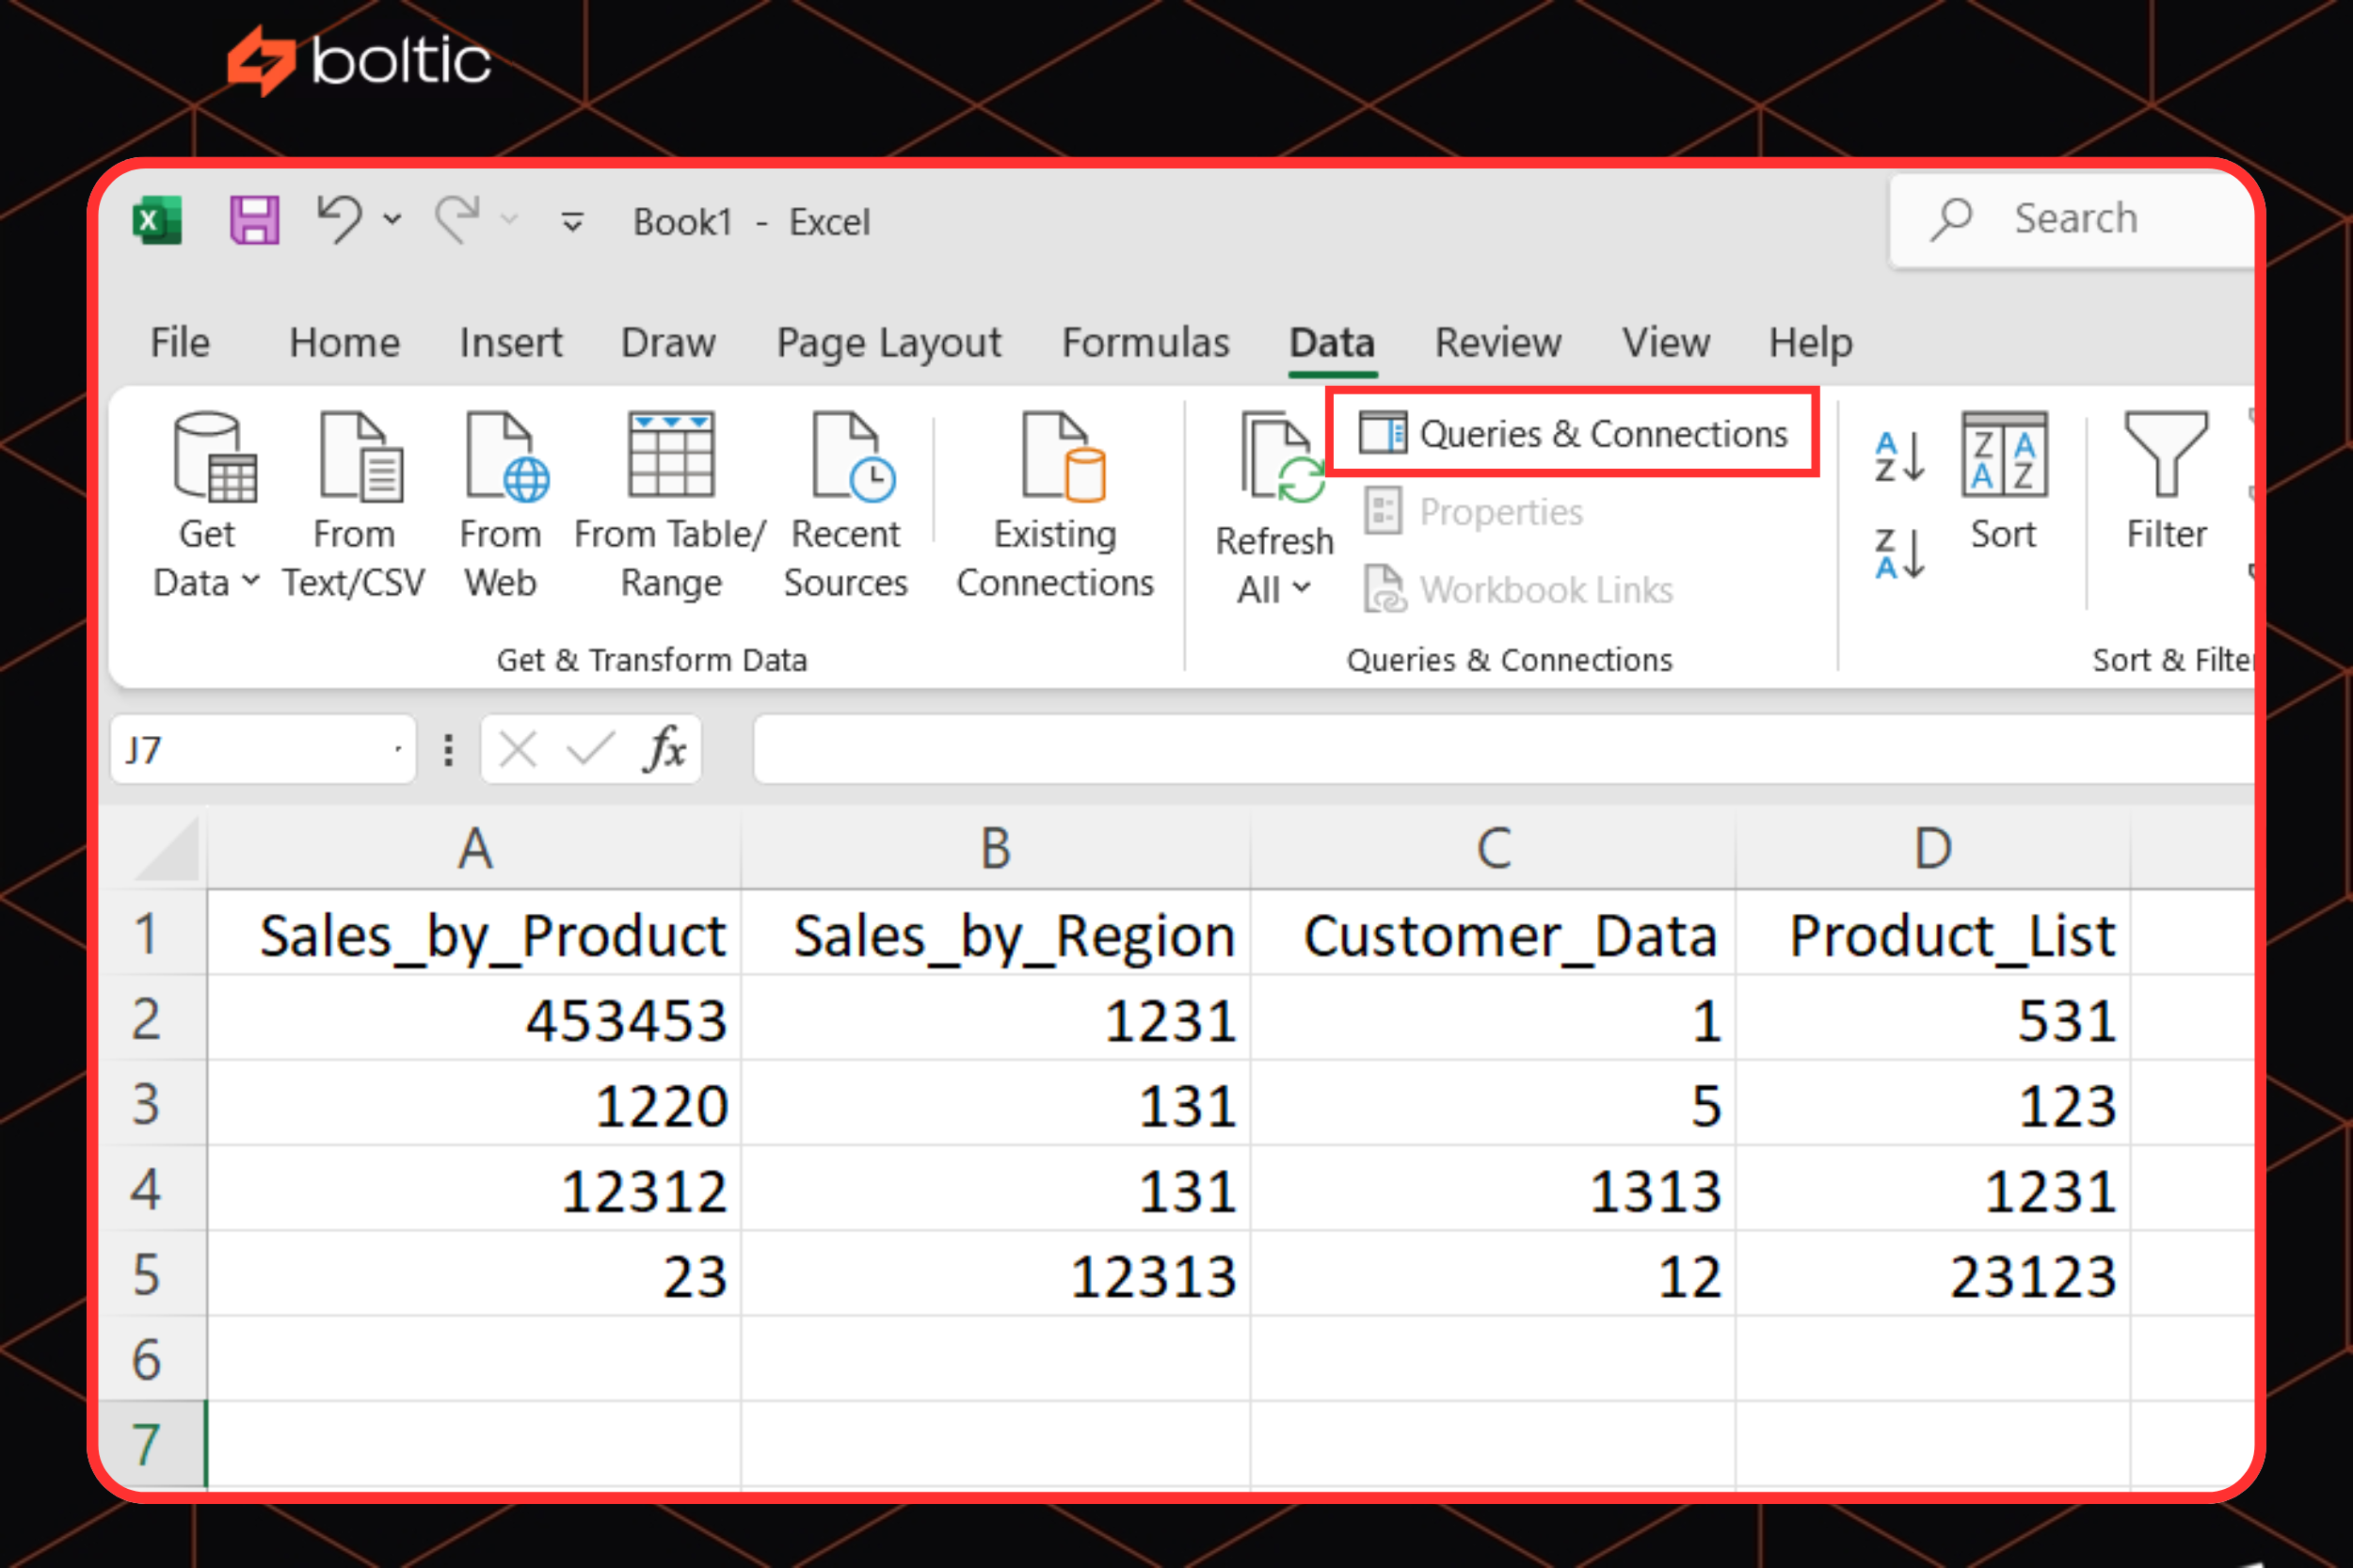Select the Formulas tab
2353x1568 pixels.
(1145, 343)
